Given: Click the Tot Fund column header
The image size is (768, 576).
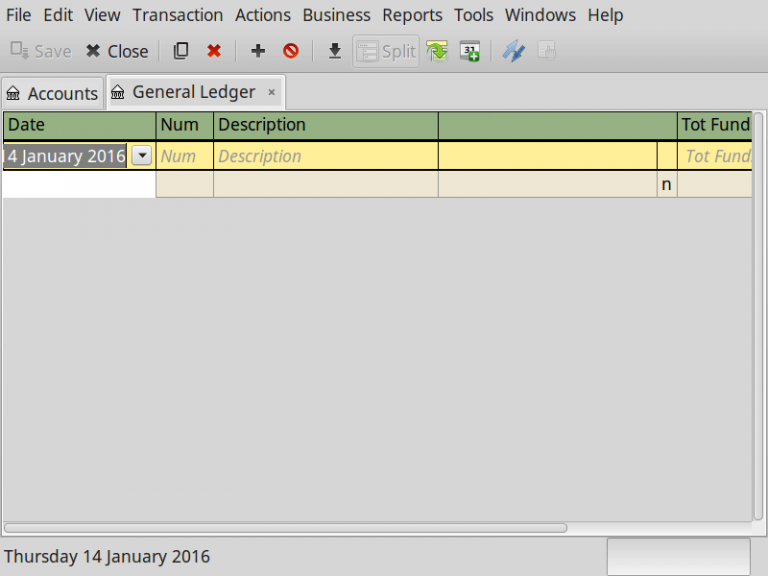Looking at the screenshot, I should click(715, 125).
